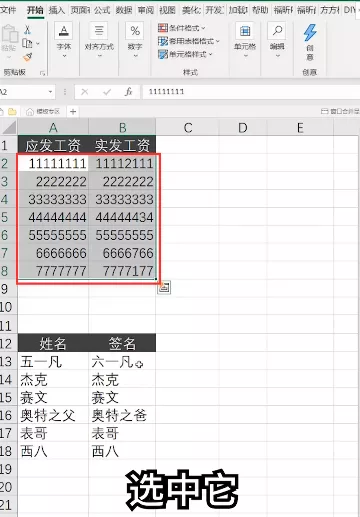Click the yellow folder icon
The height and width of the screenshot is (517, 360).
pyautogui.click(x=12, y=111)
